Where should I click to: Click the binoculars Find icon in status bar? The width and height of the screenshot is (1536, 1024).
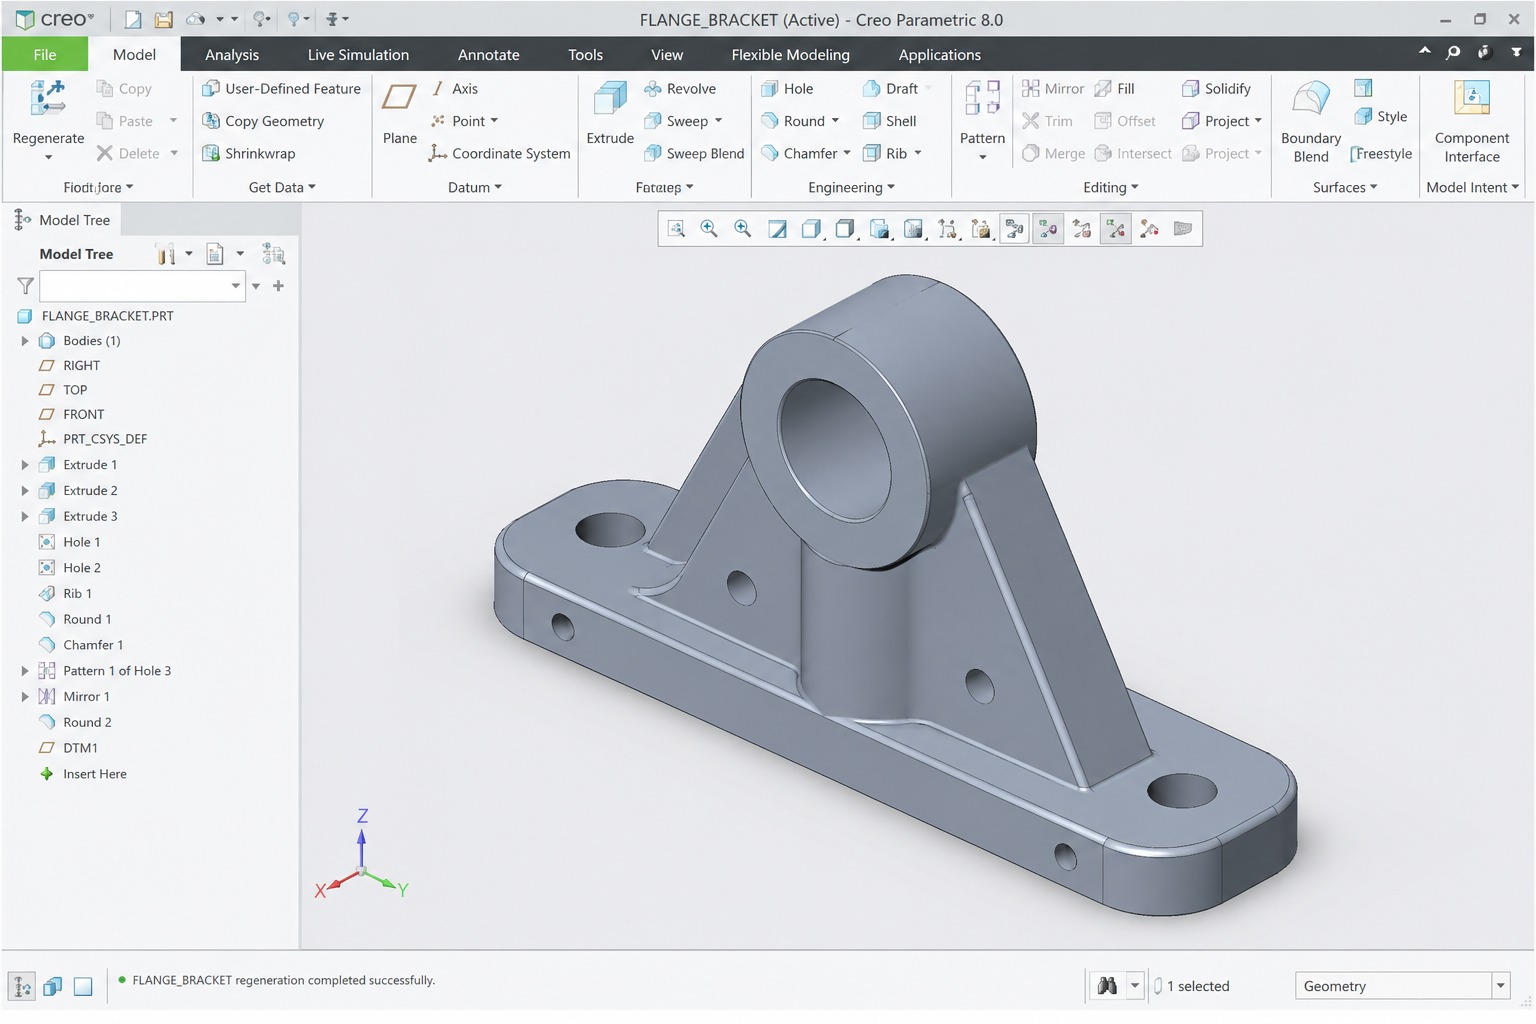(x=1107, y=986)
